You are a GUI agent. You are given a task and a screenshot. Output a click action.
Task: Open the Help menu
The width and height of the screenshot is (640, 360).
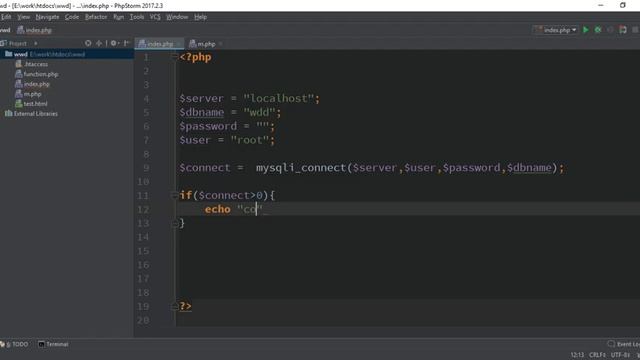pos(200,17)
